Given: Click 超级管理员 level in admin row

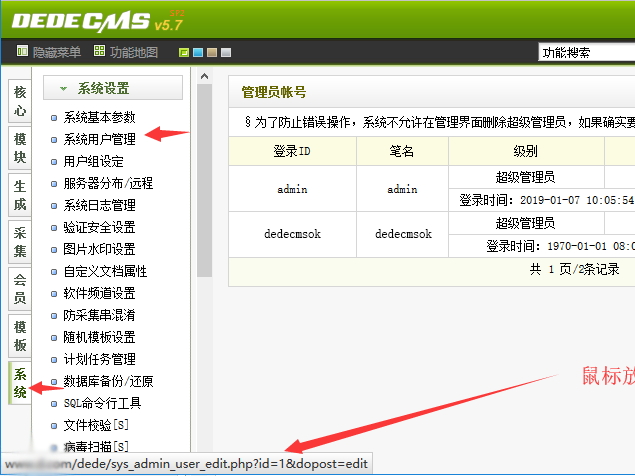Looking at the screenshot, I should coord(526,177).
